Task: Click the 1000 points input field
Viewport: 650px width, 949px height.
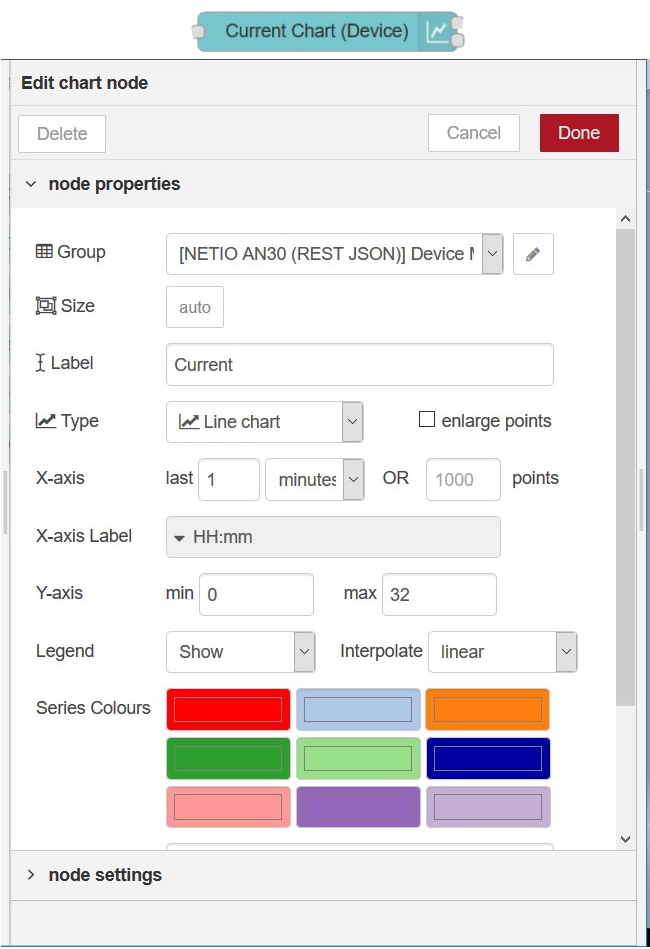Action: [x=463, y=479]
